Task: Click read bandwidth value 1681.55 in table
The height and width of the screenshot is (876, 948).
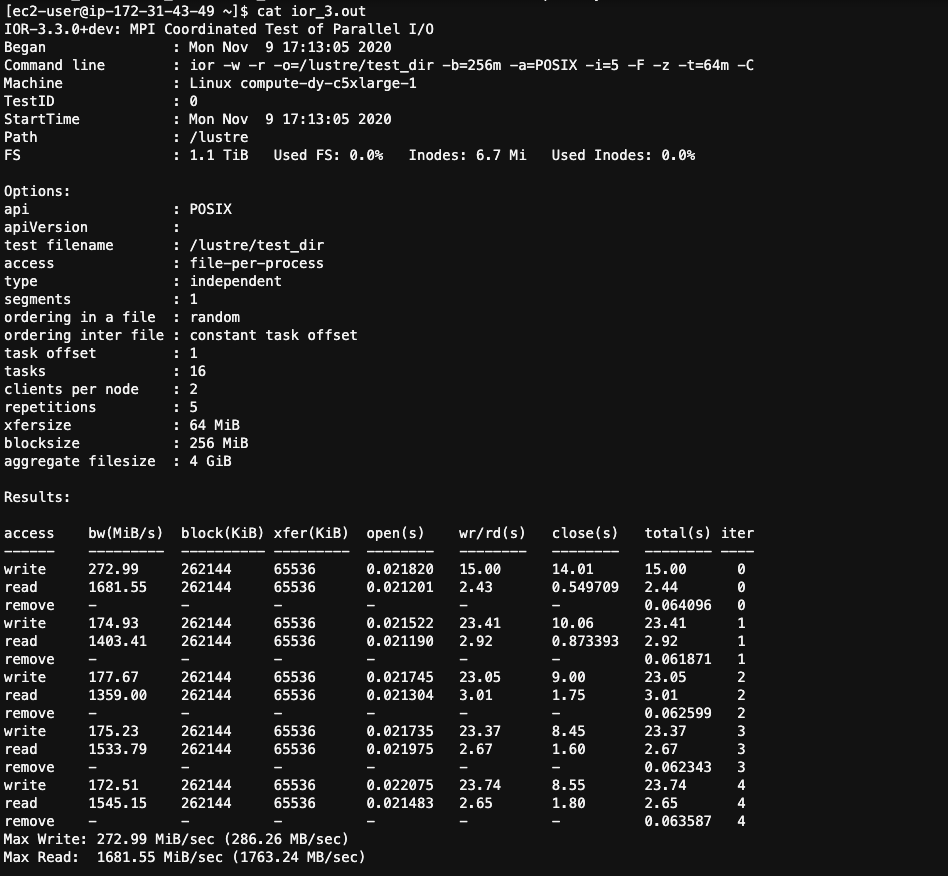Action: coord(117,588)
